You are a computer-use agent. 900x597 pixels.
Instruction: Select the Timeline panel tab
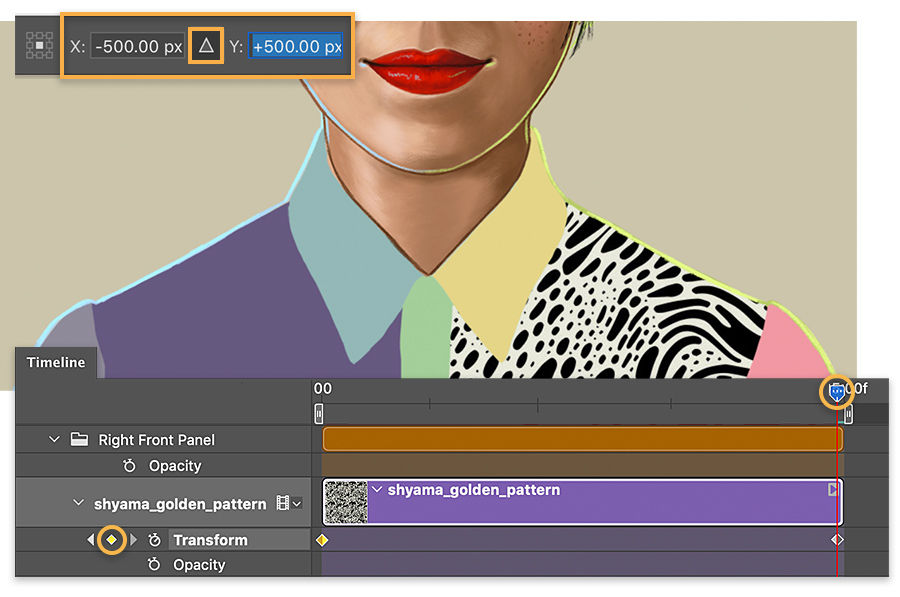point(55,363)
